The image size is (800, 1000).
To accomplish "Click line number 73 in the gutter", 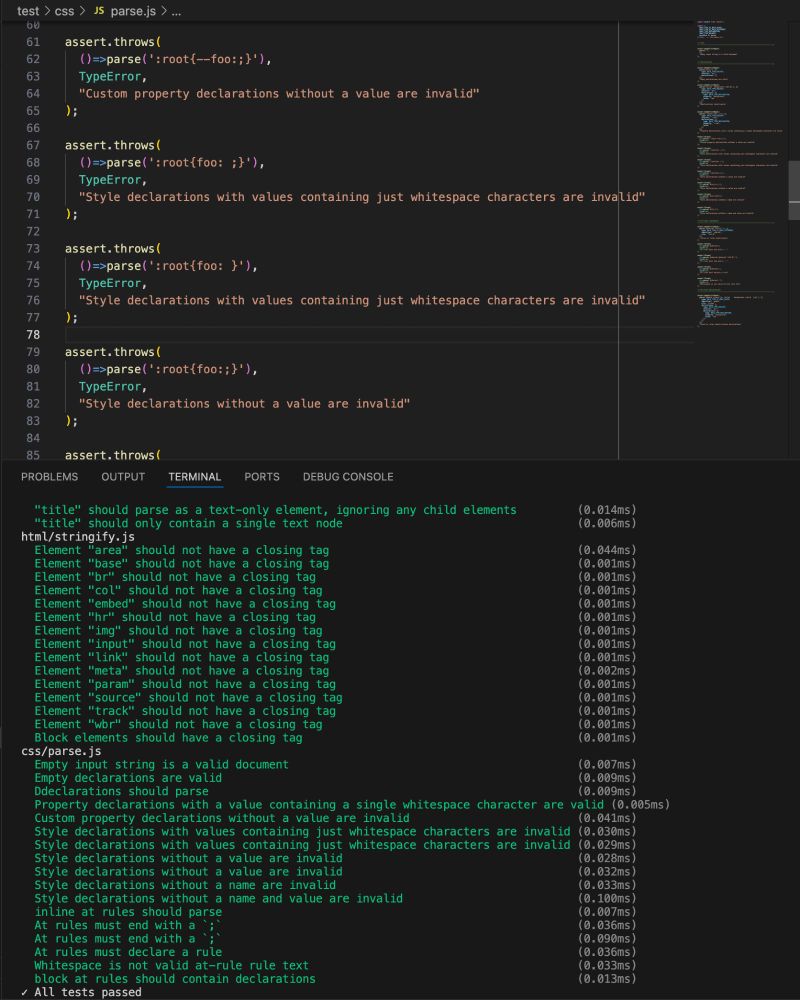I will click(33, 249).
